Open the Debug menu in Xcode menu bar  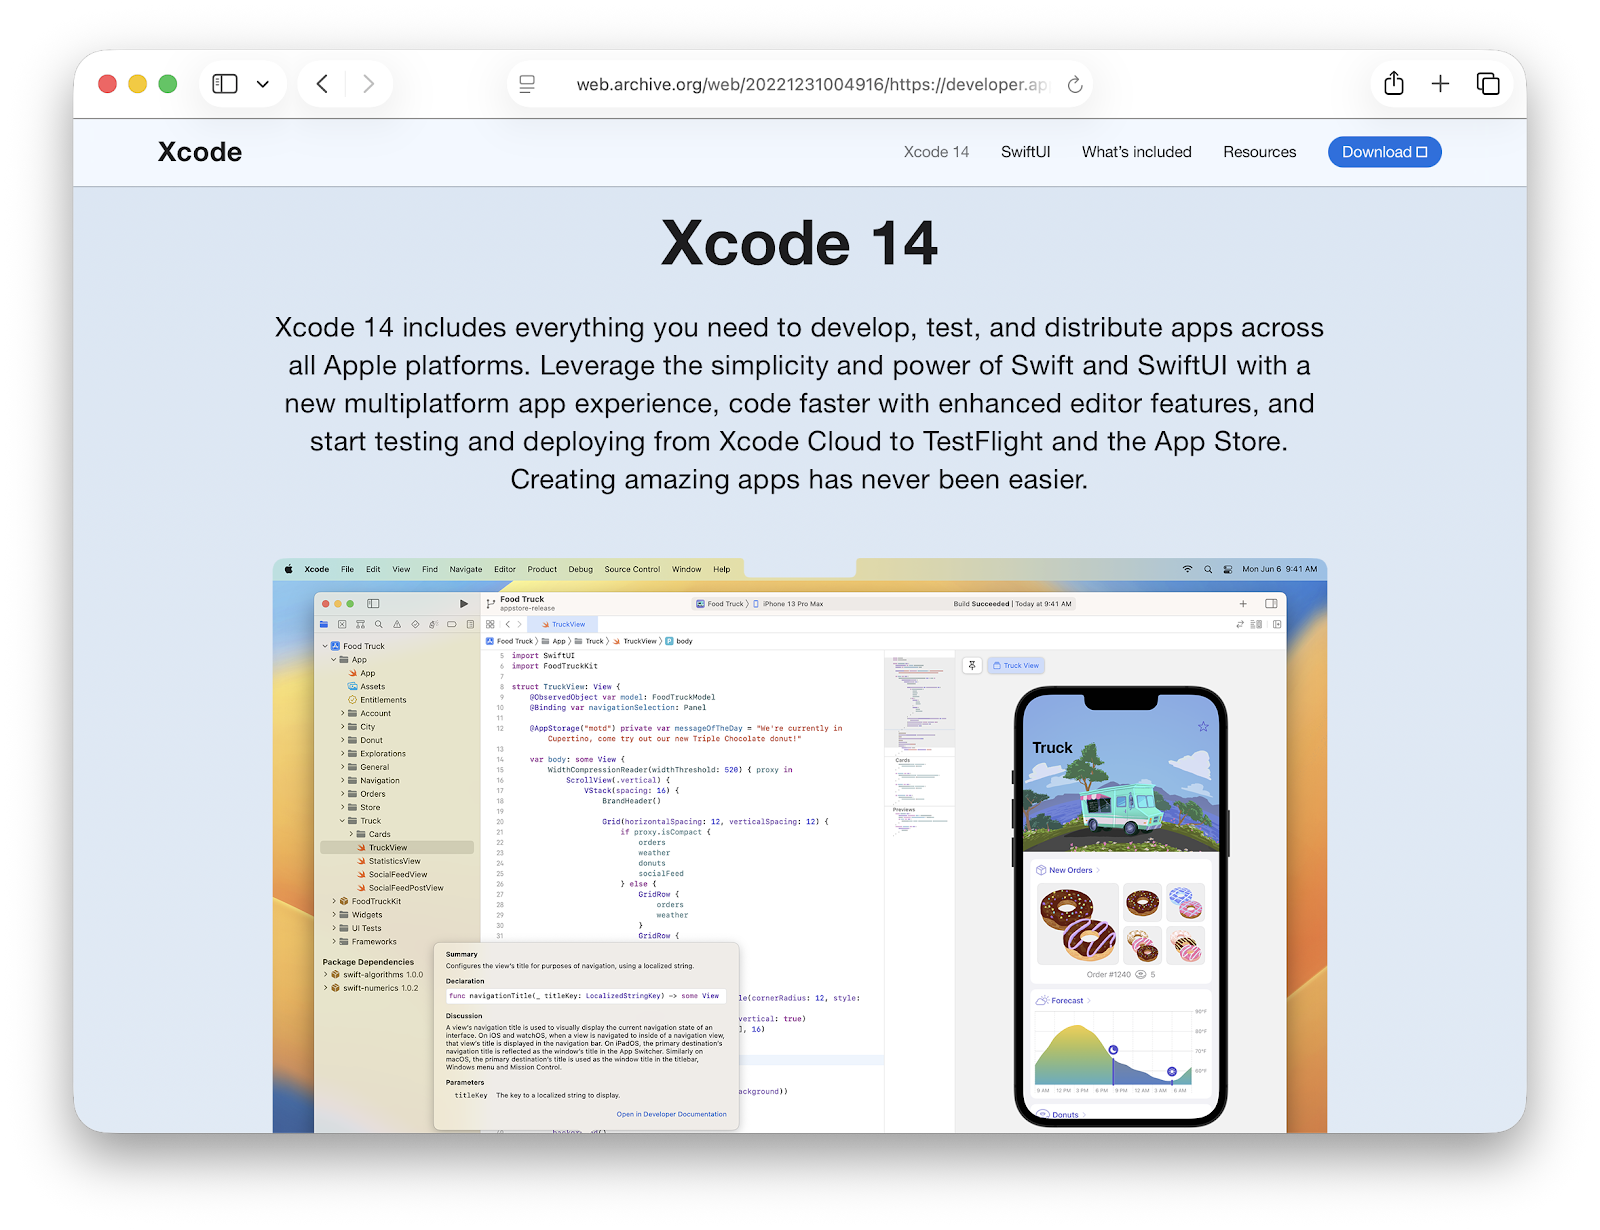(581, 569)
